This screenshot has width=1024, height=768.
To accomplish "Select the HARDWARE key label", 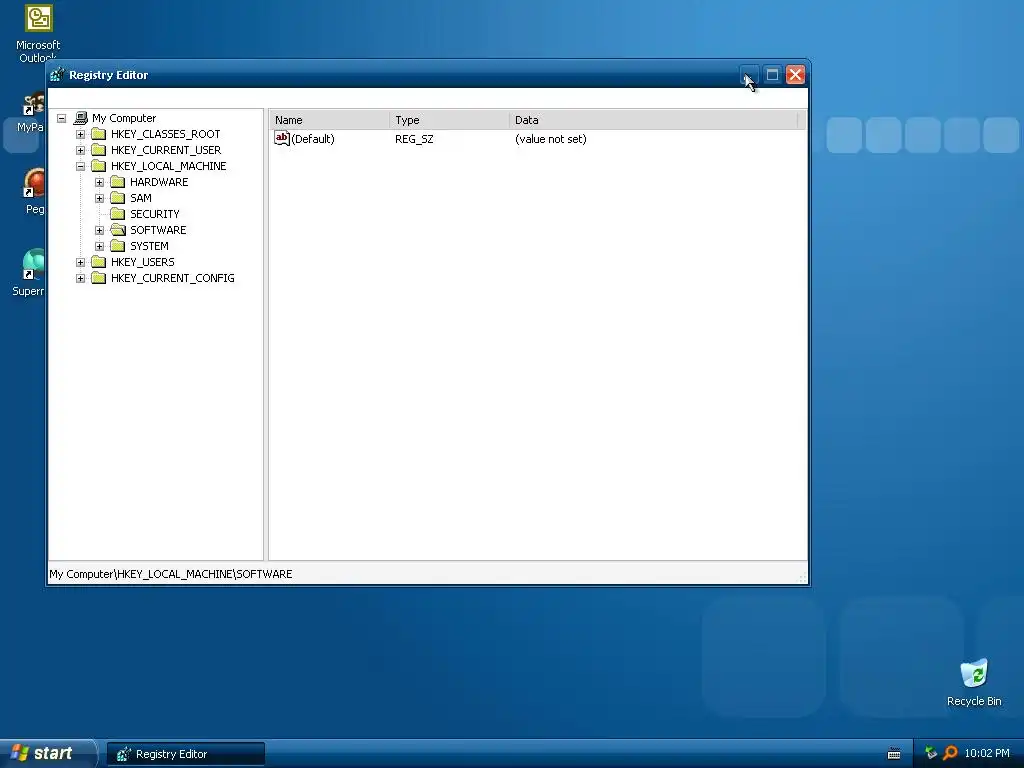I will coord(159,182).
